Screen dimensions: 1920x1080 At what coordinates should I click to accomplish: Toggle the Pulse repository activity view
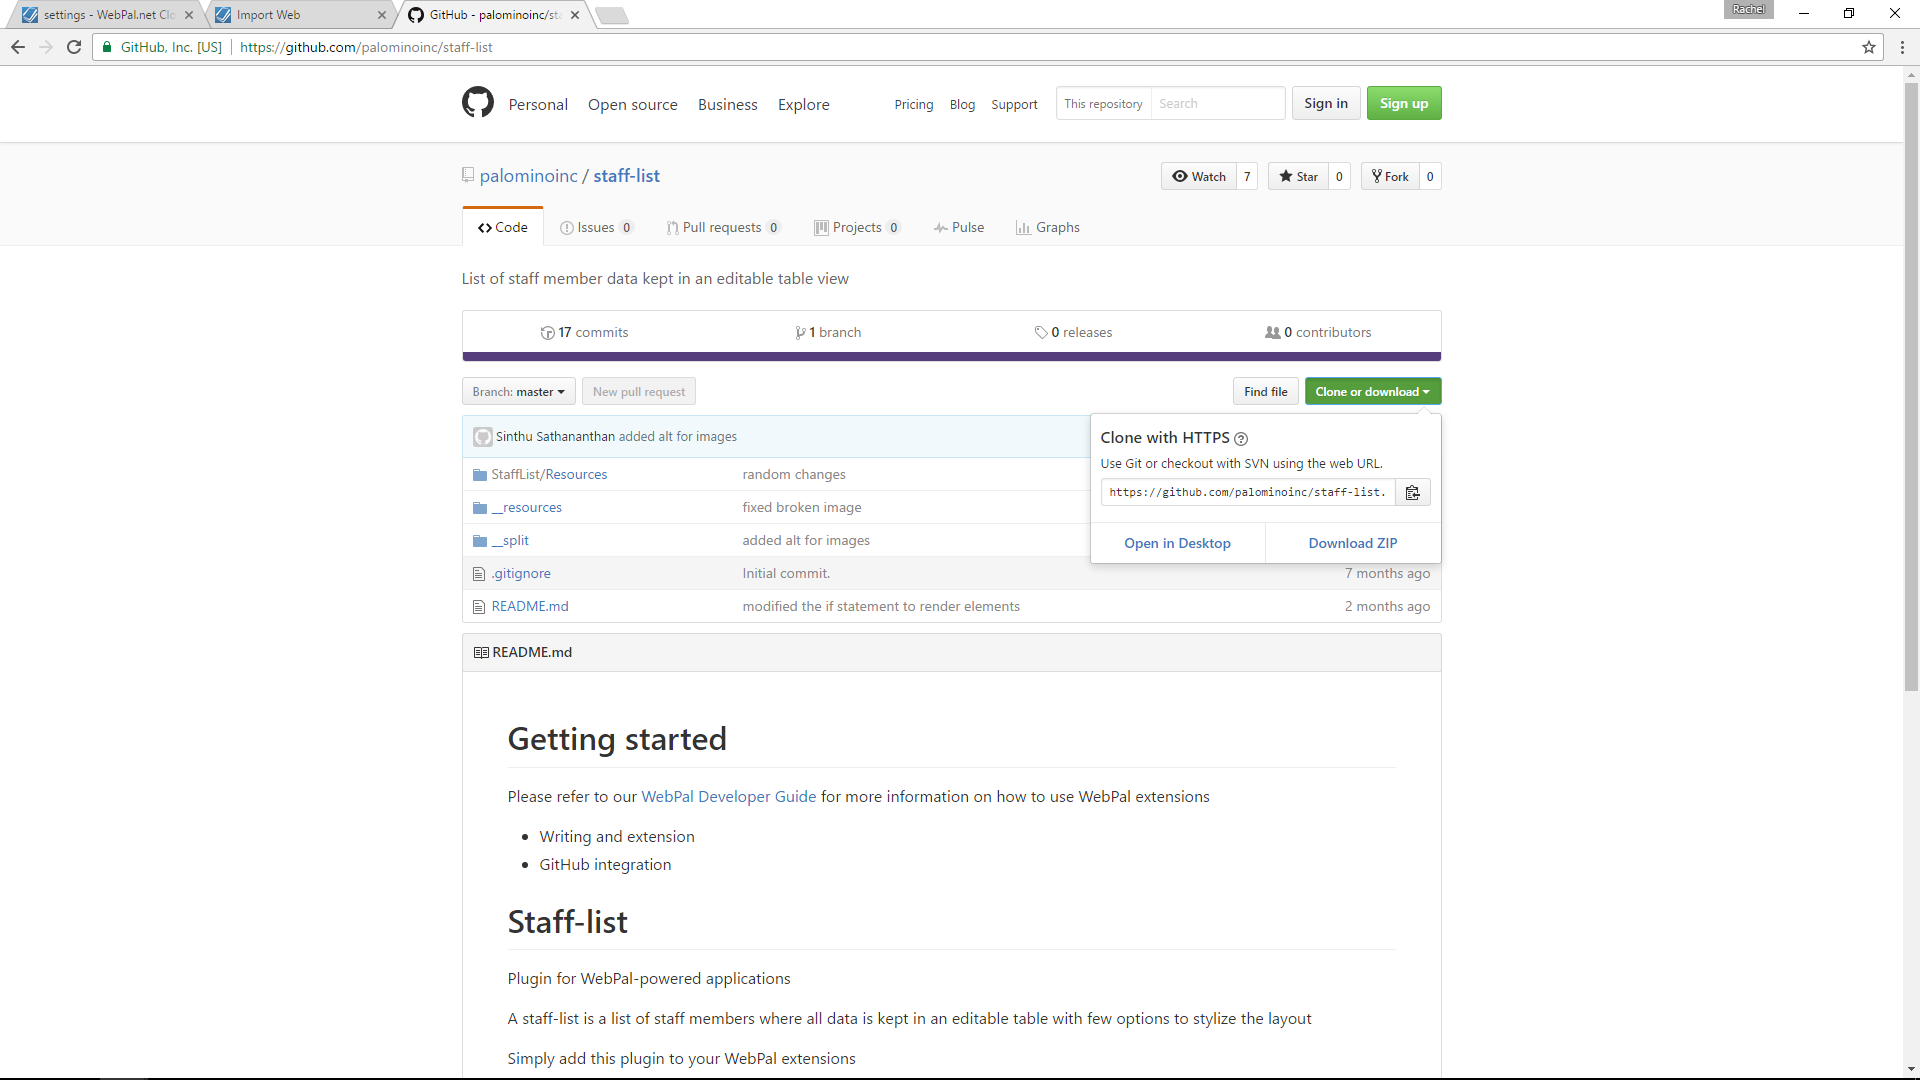[x=959, y=227]
